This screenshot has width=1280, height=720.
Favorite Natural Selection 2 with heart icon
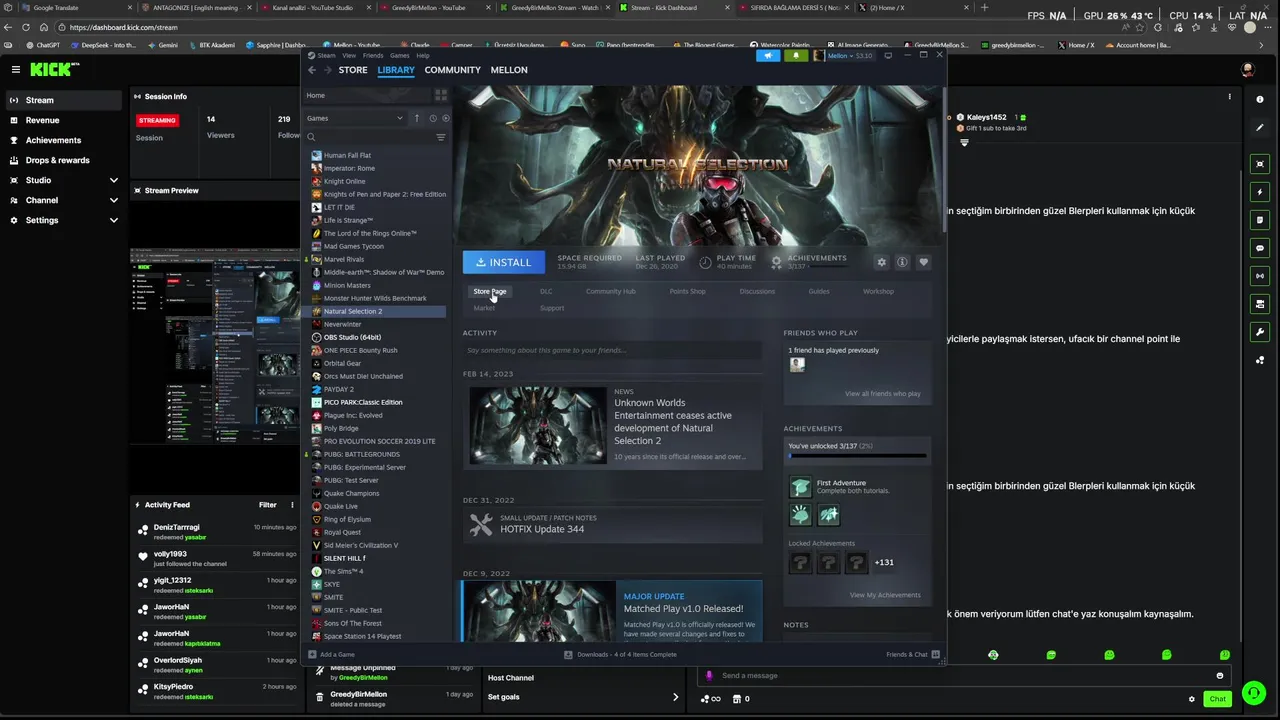pos(923,262)
